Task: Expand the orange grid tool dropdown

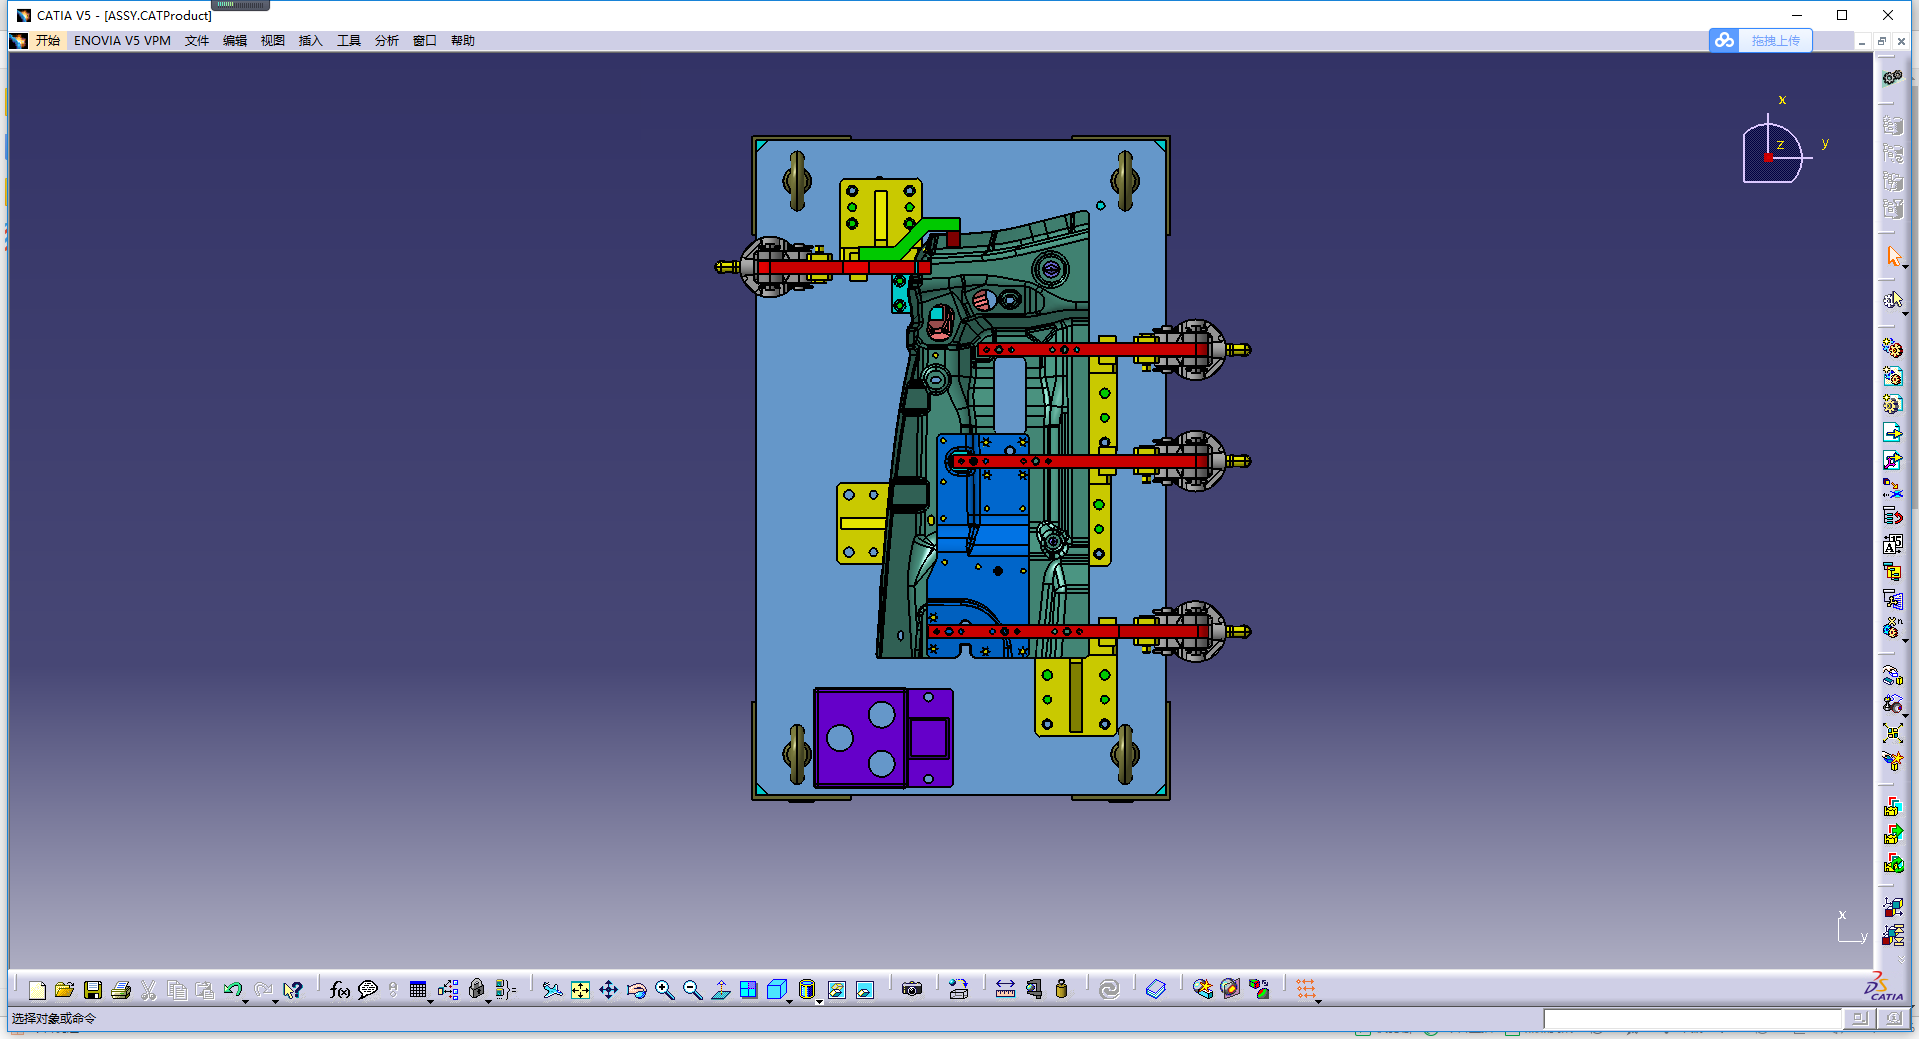Action: [x=1319, y=1001]
